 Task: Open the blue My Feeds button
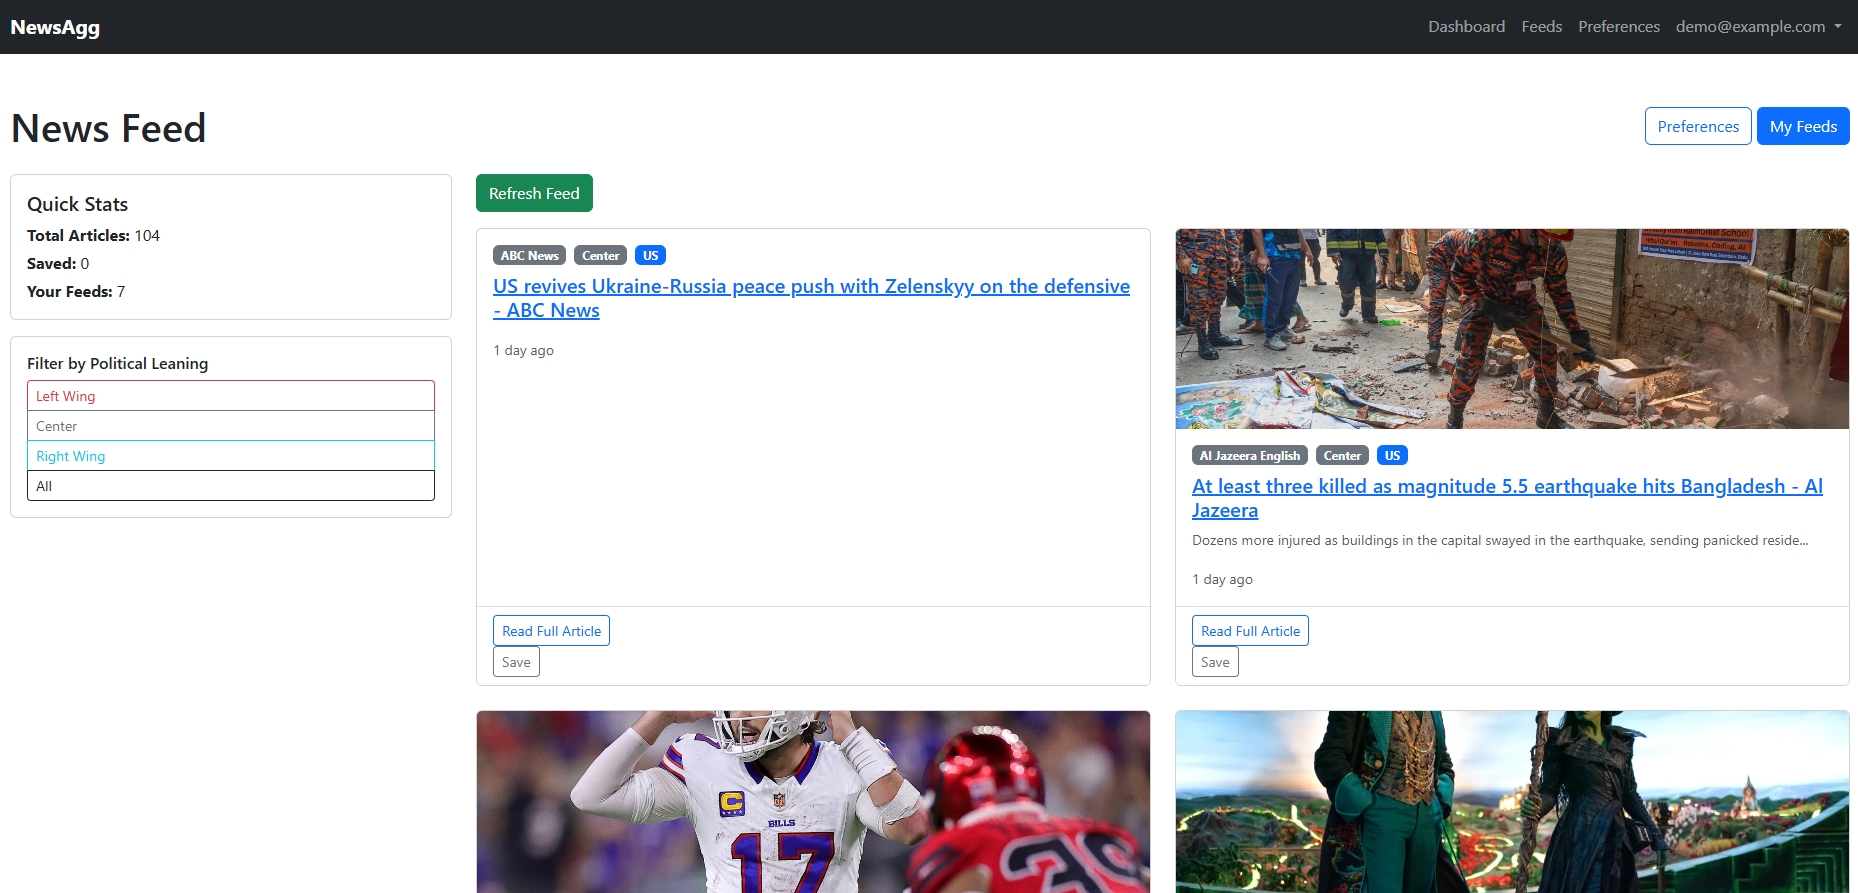(1802, 126)
